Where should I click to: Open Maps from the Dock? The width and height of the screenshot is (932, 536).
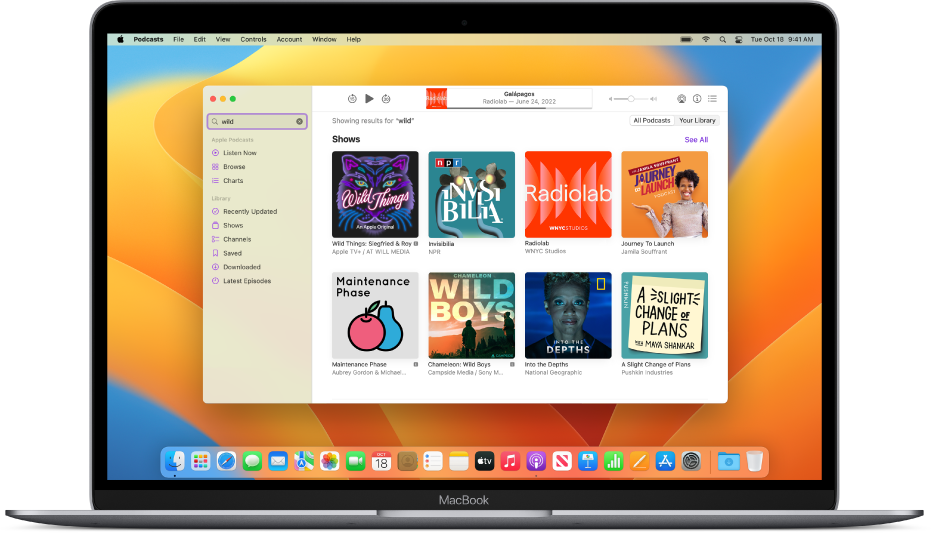pos(304,461)
